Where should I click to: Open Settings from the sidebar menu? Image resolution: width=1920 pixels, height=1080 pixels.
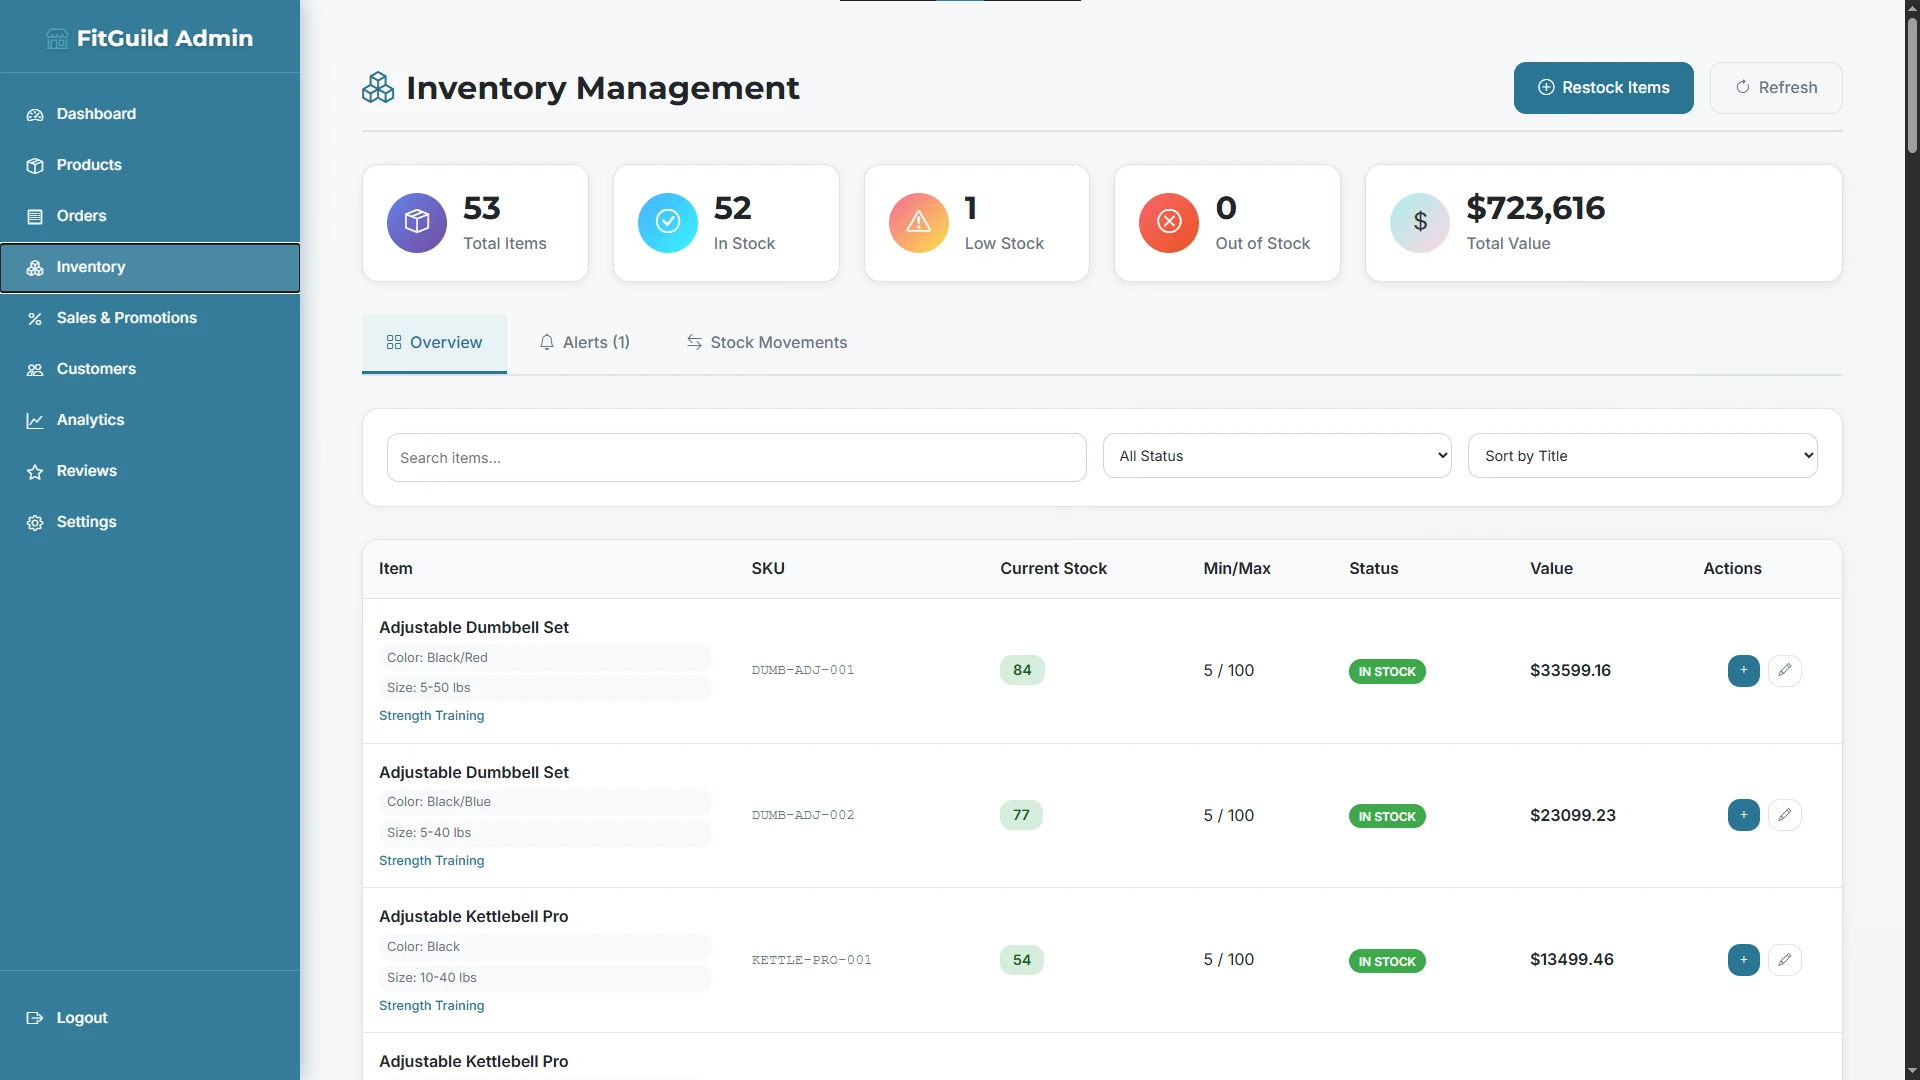[150, 523]
